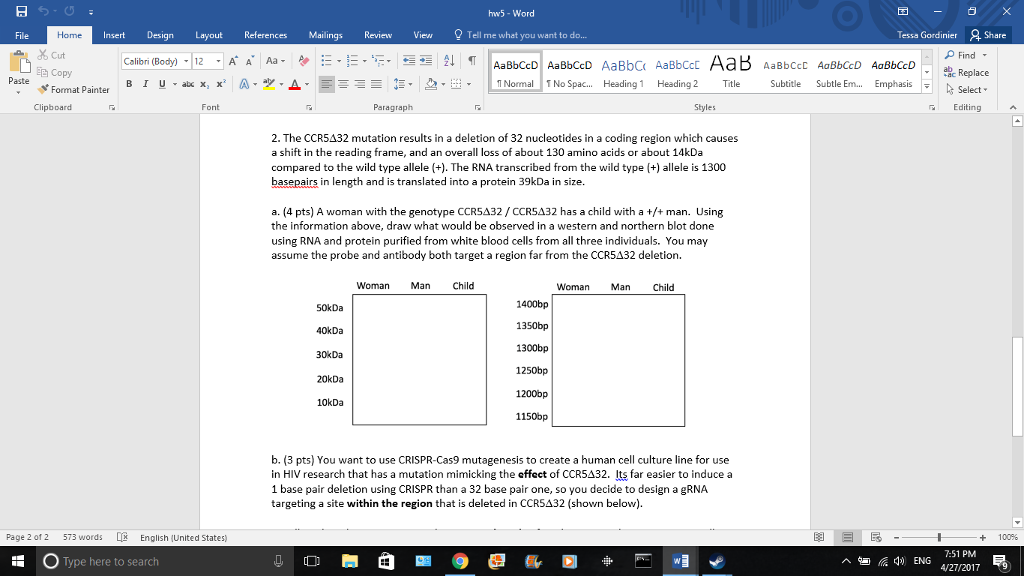Viewport: 1024px width, 576px height.
Task: Toggle italic formatting
Action: click(144, 84)
